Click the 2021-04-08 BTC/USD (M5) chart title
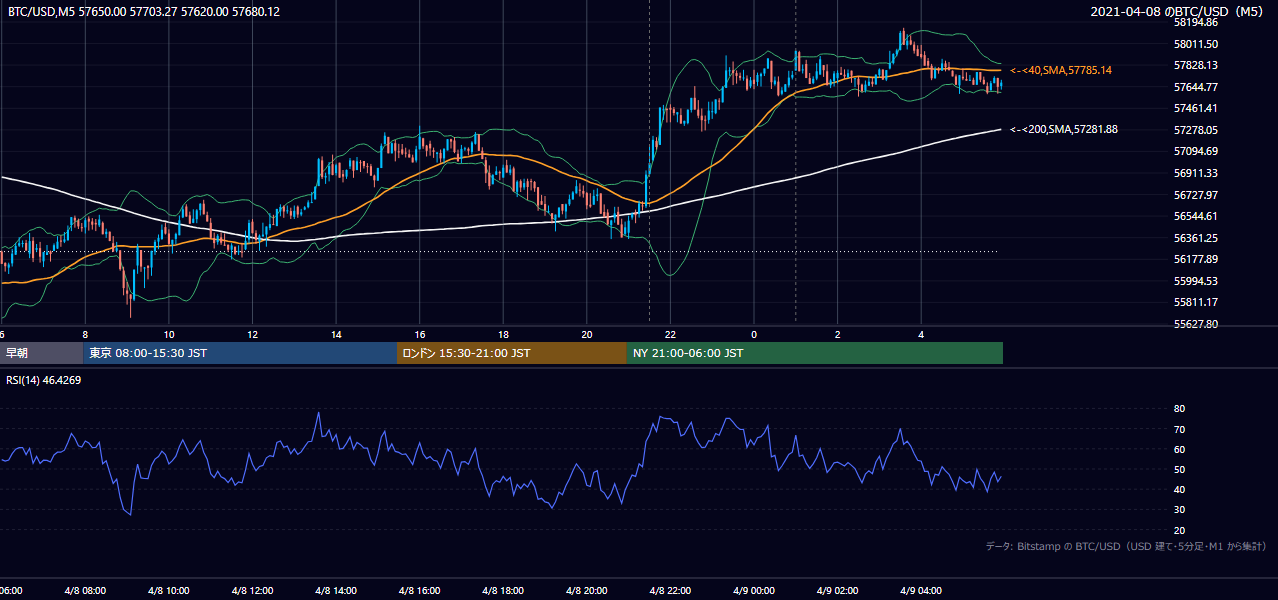 coord(1179,11)
